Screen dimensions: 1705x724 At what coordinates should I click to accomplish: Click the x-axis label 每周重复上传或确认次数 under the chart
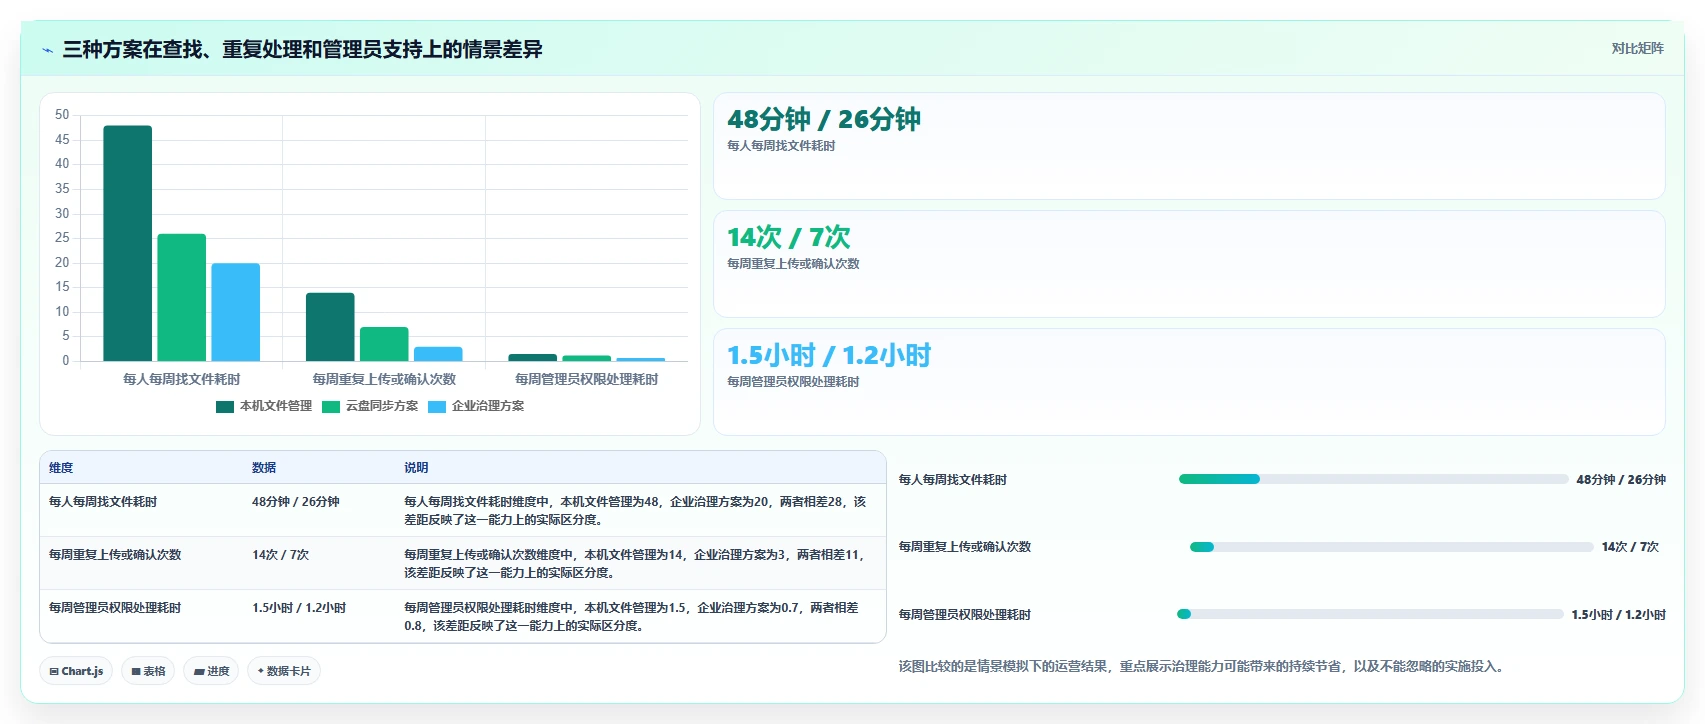pos(384,379)
